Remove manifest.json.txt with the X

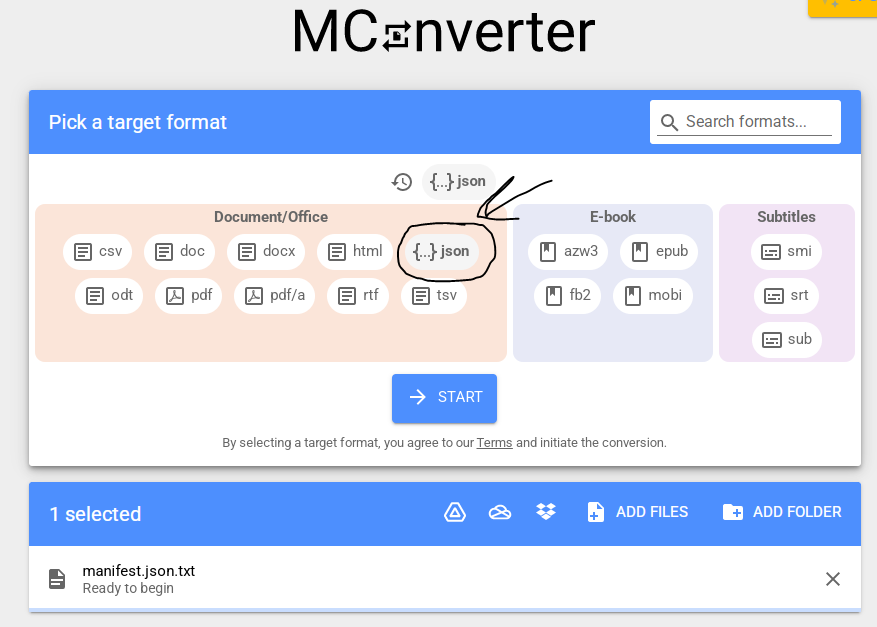click(x=833, y=579)
